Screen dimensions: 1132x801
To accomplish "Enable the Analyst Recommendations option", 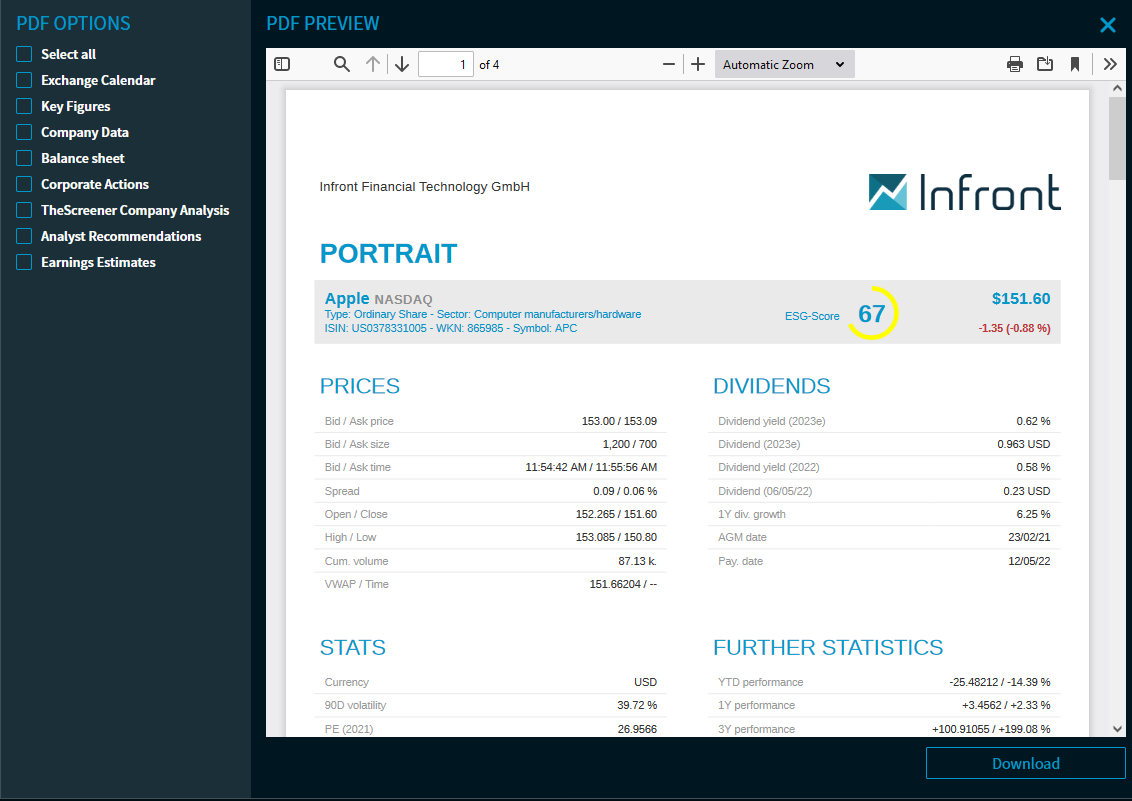I will [24, 236].
